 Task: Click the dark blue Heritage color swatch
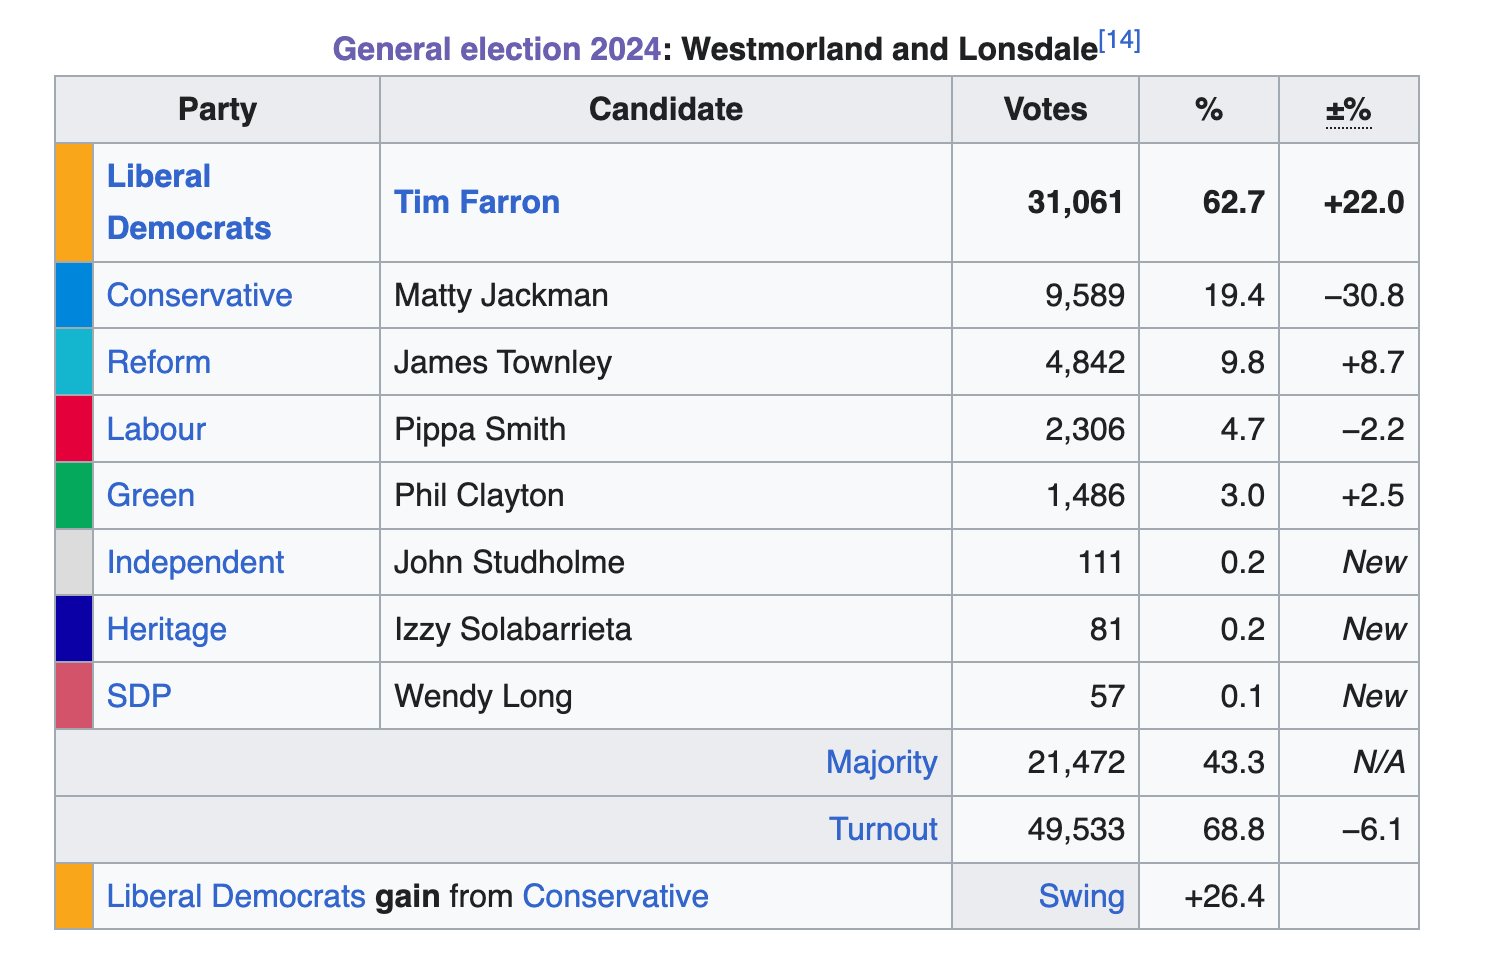(74, 629)
